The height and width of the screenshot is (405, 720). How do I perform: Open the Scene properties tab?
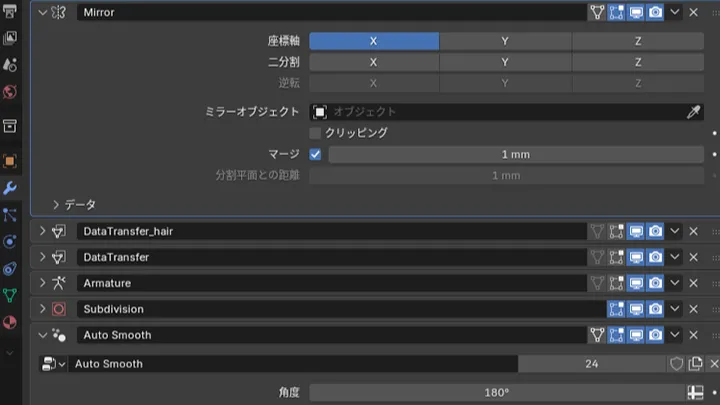pyautogui.click(x=10, y=65)
